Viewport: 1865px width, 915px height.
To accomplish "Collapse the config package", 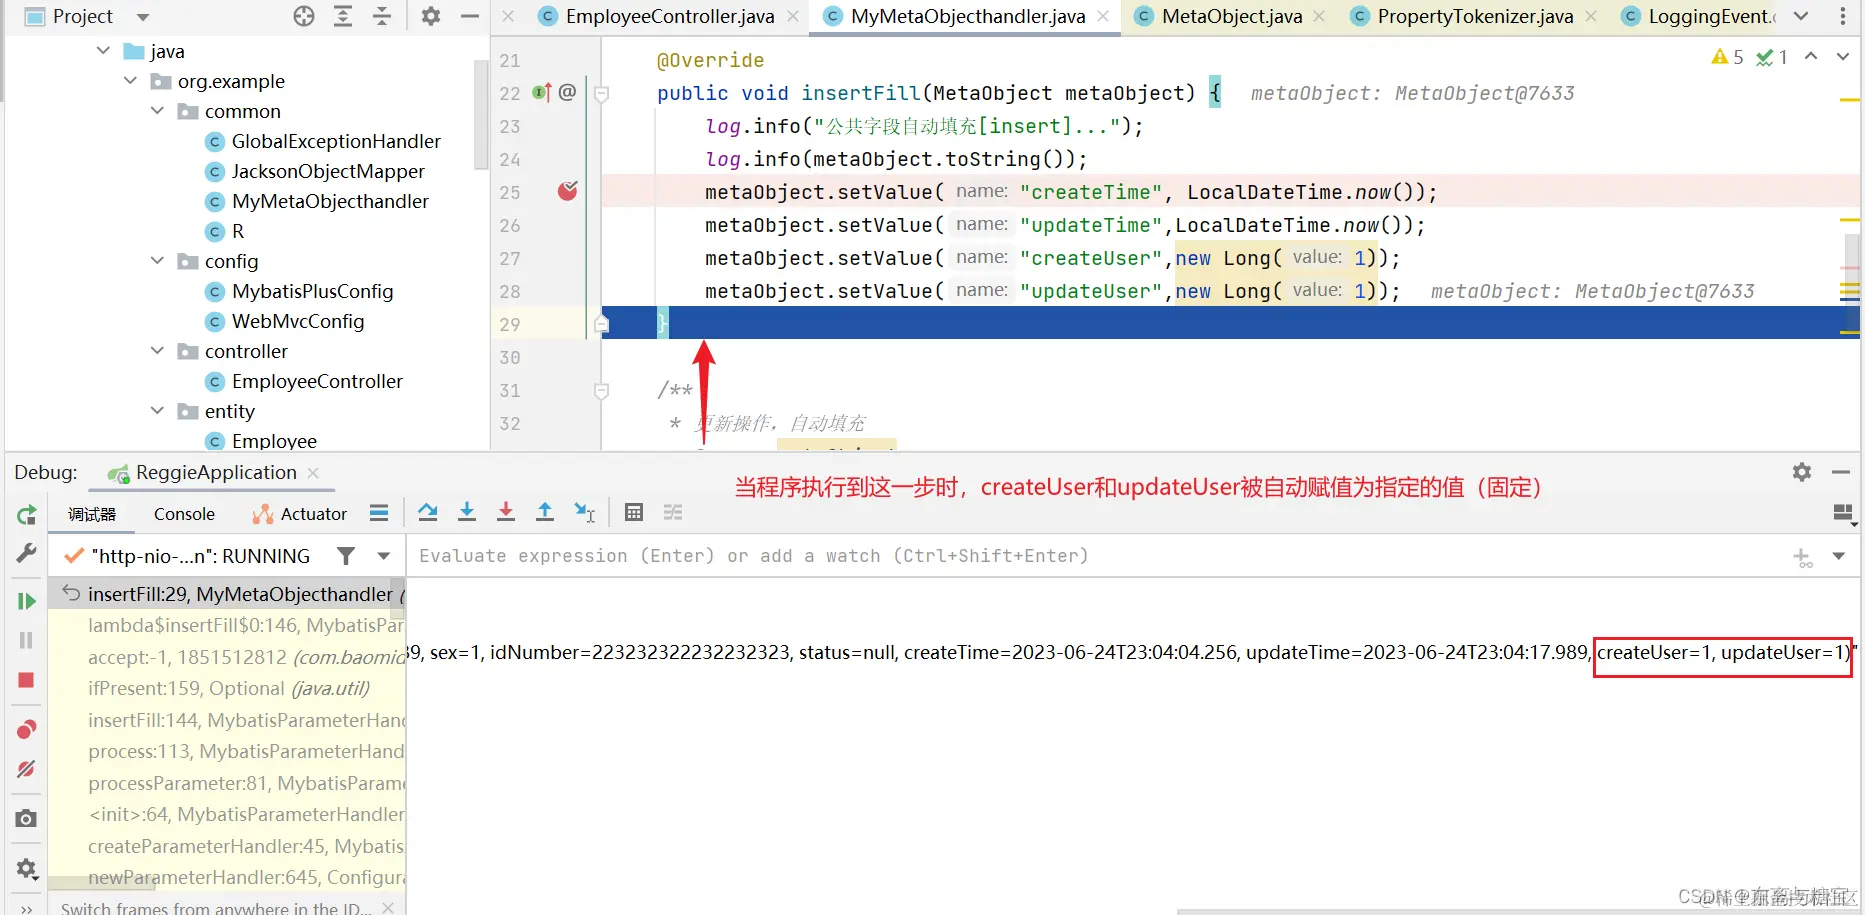I will click(x=157, y=260).
